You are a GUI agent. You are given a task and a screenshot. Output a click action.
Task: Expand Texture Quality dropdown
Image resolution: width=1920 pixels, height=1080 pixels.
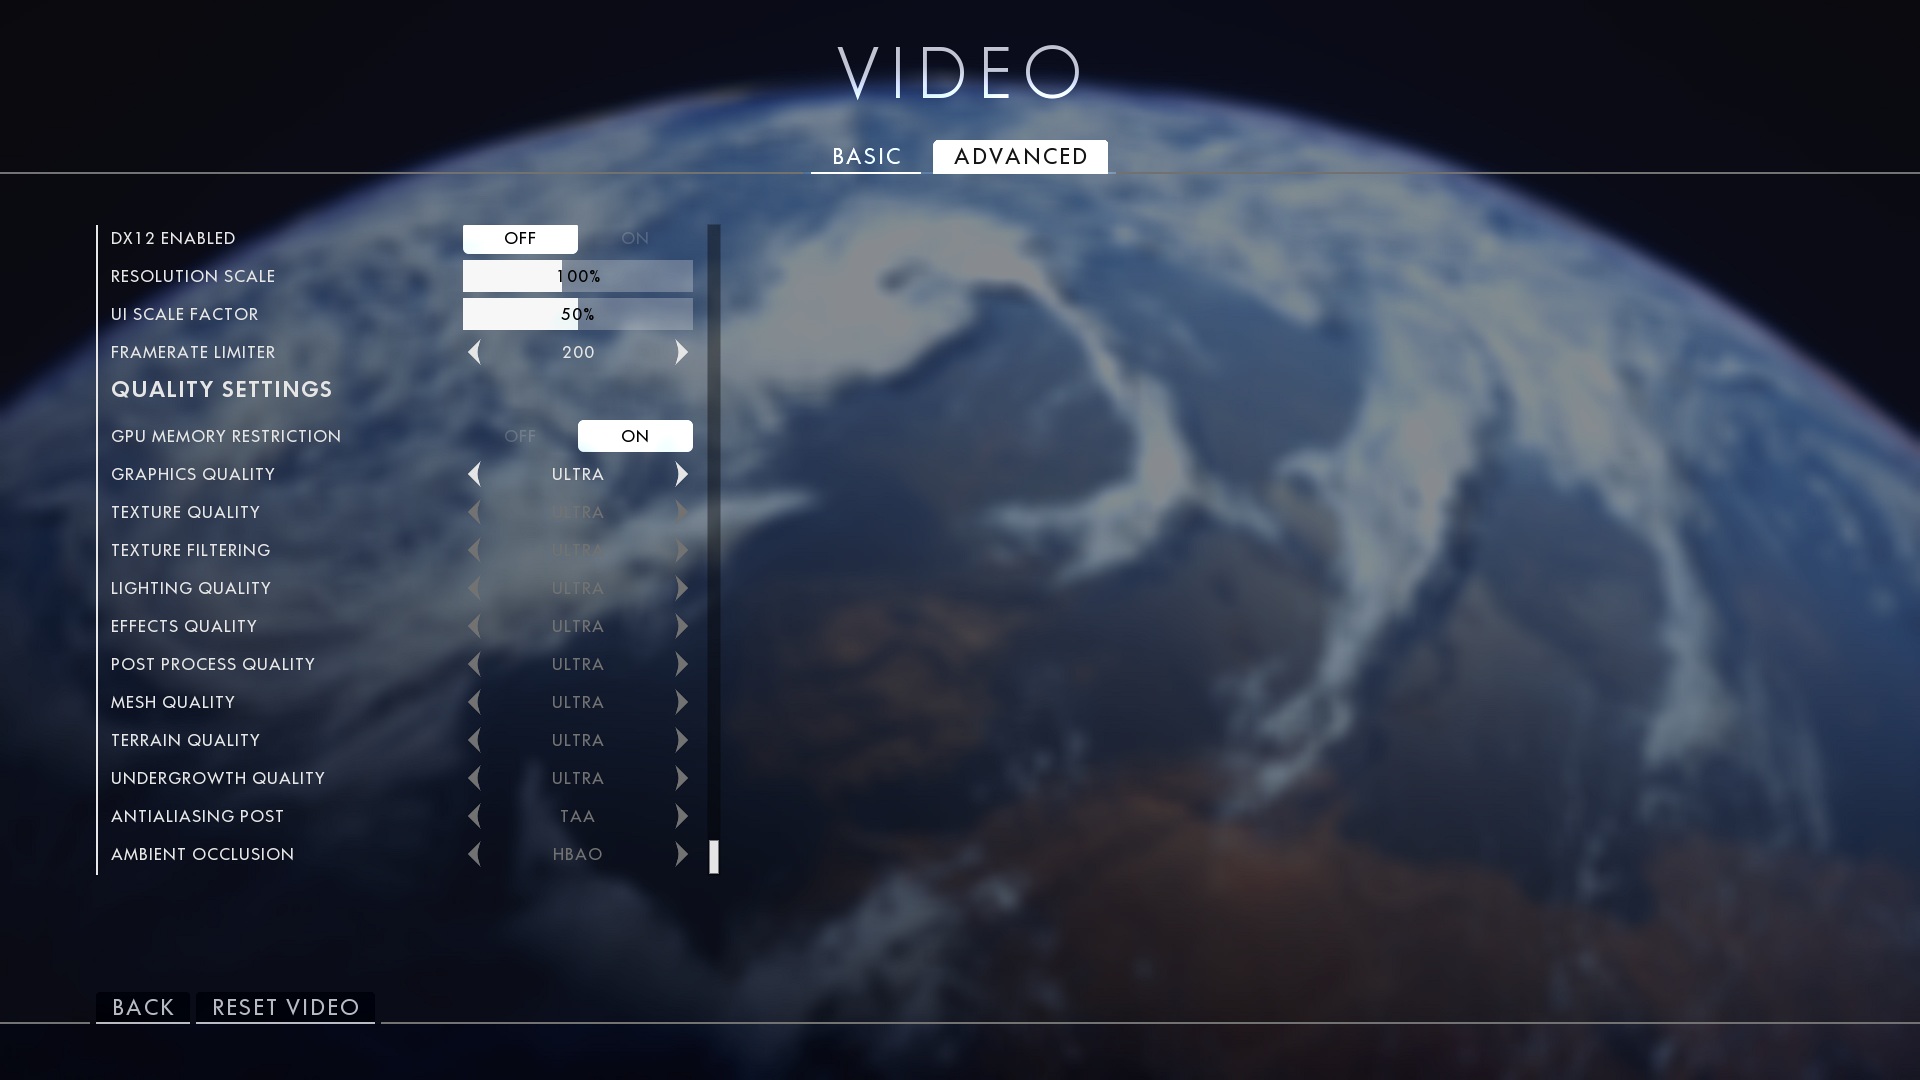coord(682,512)
